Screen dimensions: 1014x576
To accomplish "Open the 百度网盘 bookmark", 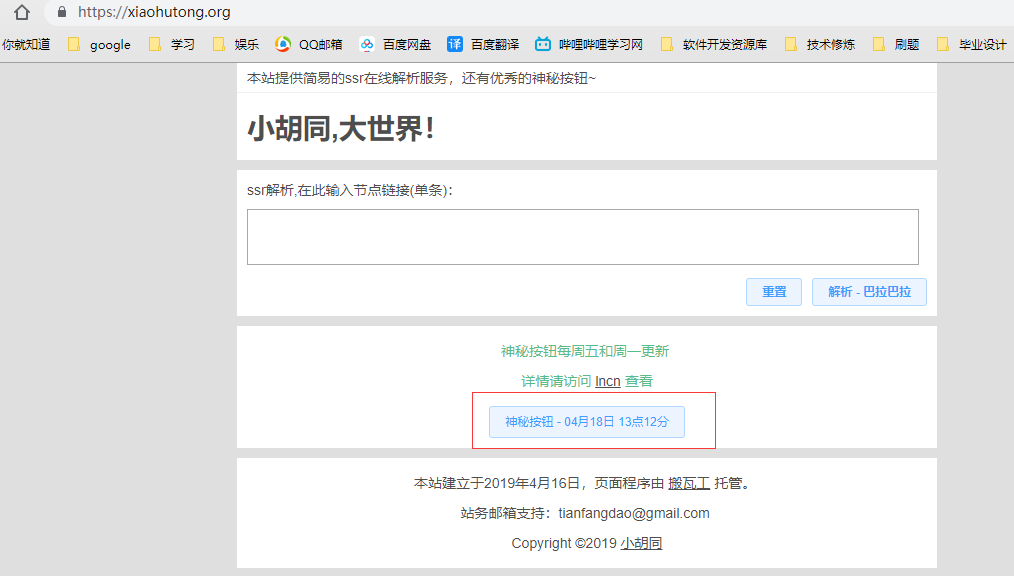I will tap(395, 44).
